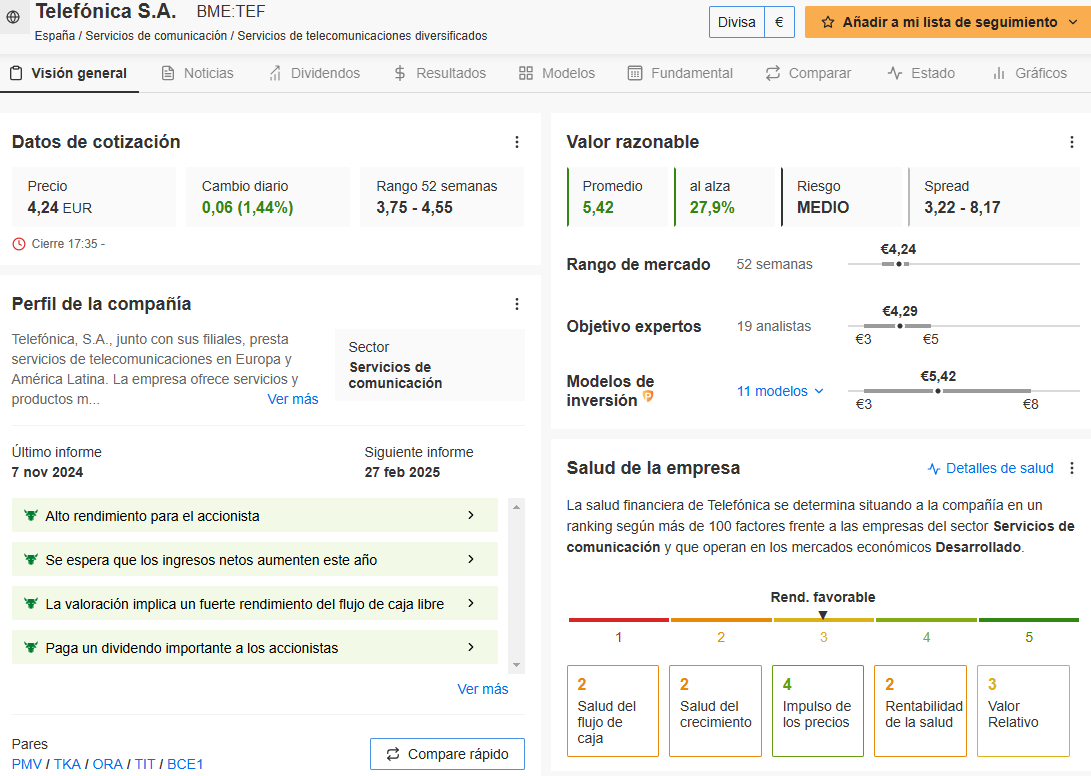This screenshot has width=1091, height=776.
Task: Open the Modelos tab
Action: (557, 73)
